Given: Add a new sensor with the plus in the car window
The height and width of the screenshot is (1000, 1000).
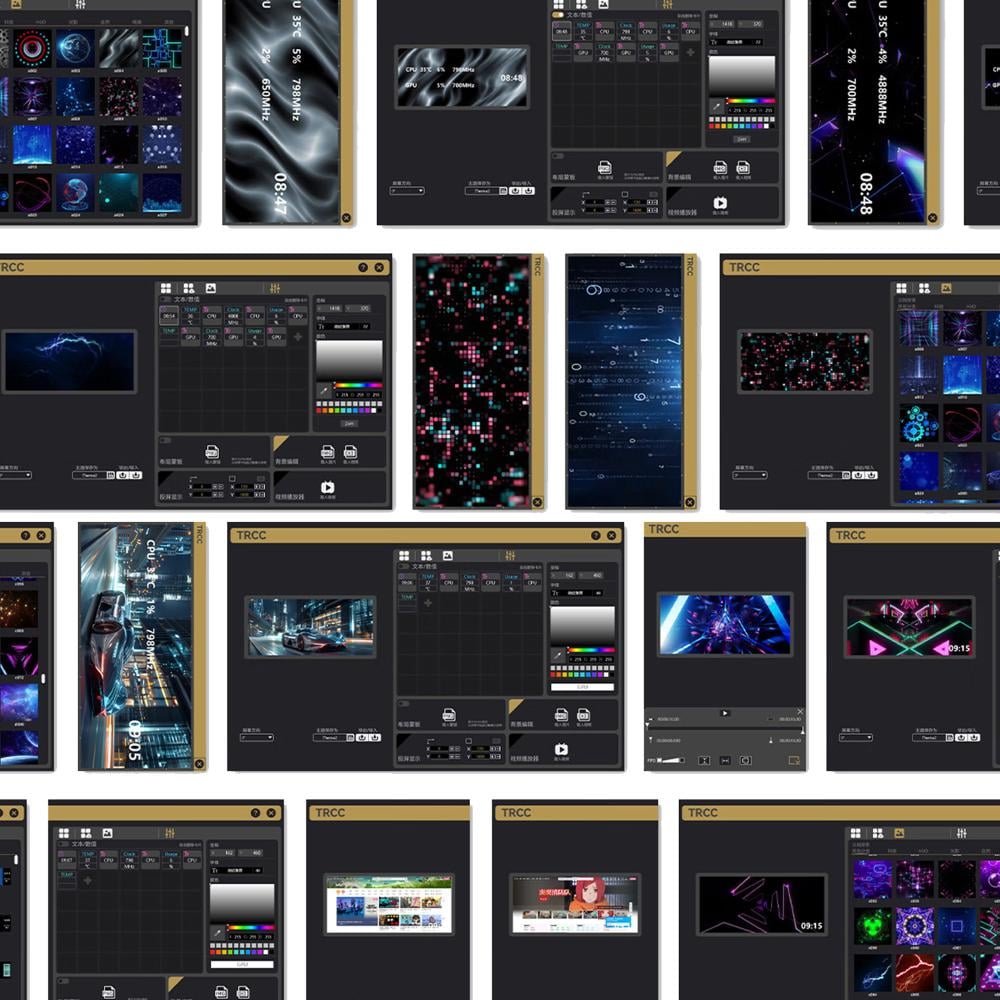Looking at the screenshot, I should point(428,602).
